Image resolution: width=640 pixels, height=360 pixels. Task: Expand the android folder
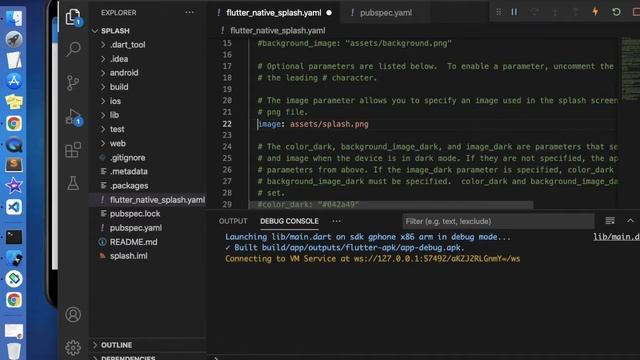[124, 73]
